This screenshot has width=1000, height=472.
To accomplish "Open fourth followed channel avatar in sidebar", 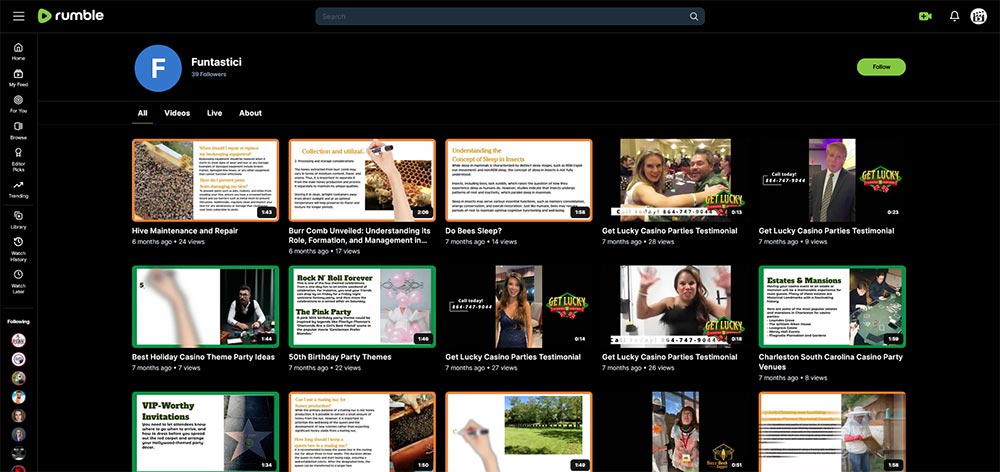I will click(x=18, y=397).
